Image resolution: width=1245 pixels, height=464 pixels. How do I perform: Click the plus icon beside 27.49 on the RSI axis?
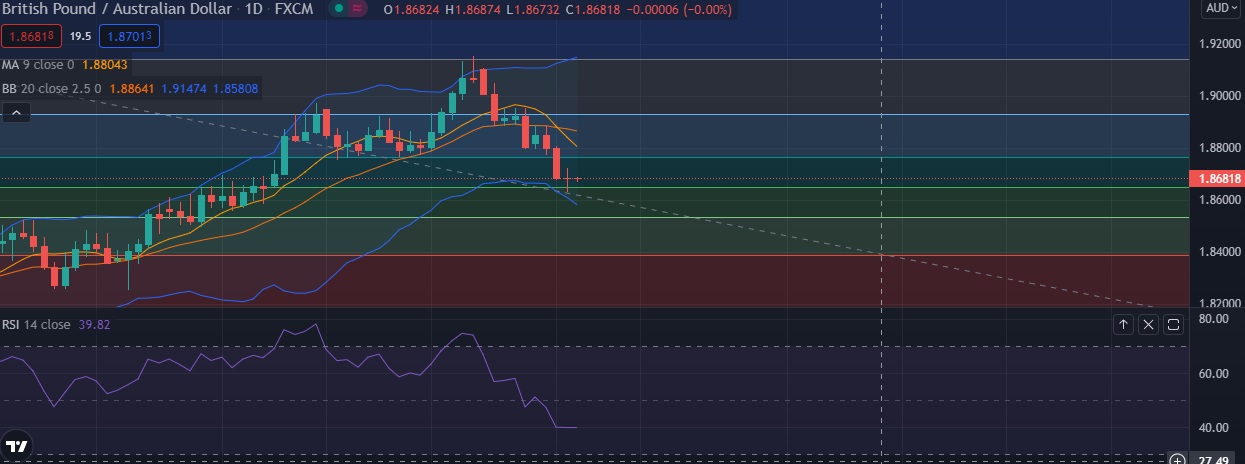[x=1179, y=460]
